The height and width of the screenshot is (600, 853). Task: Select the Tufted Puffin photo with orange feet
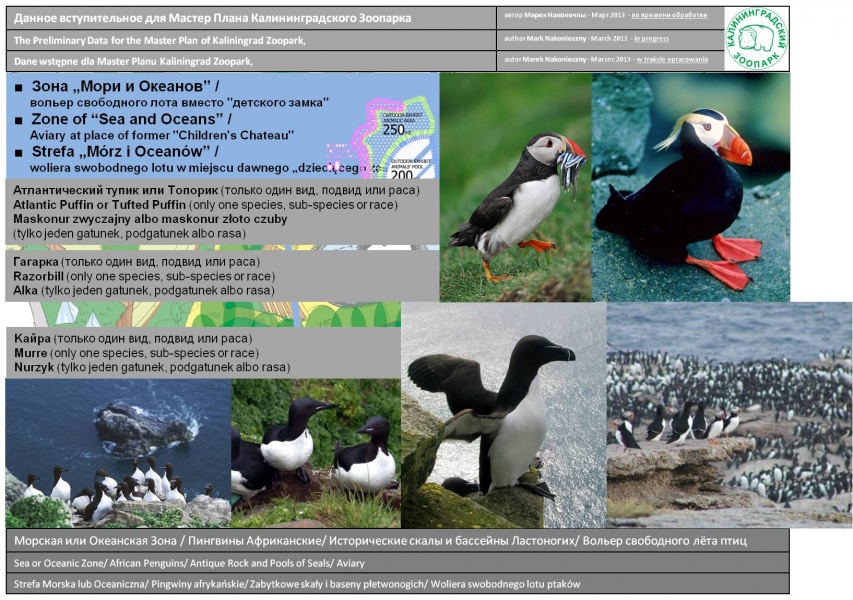point(690,187)
